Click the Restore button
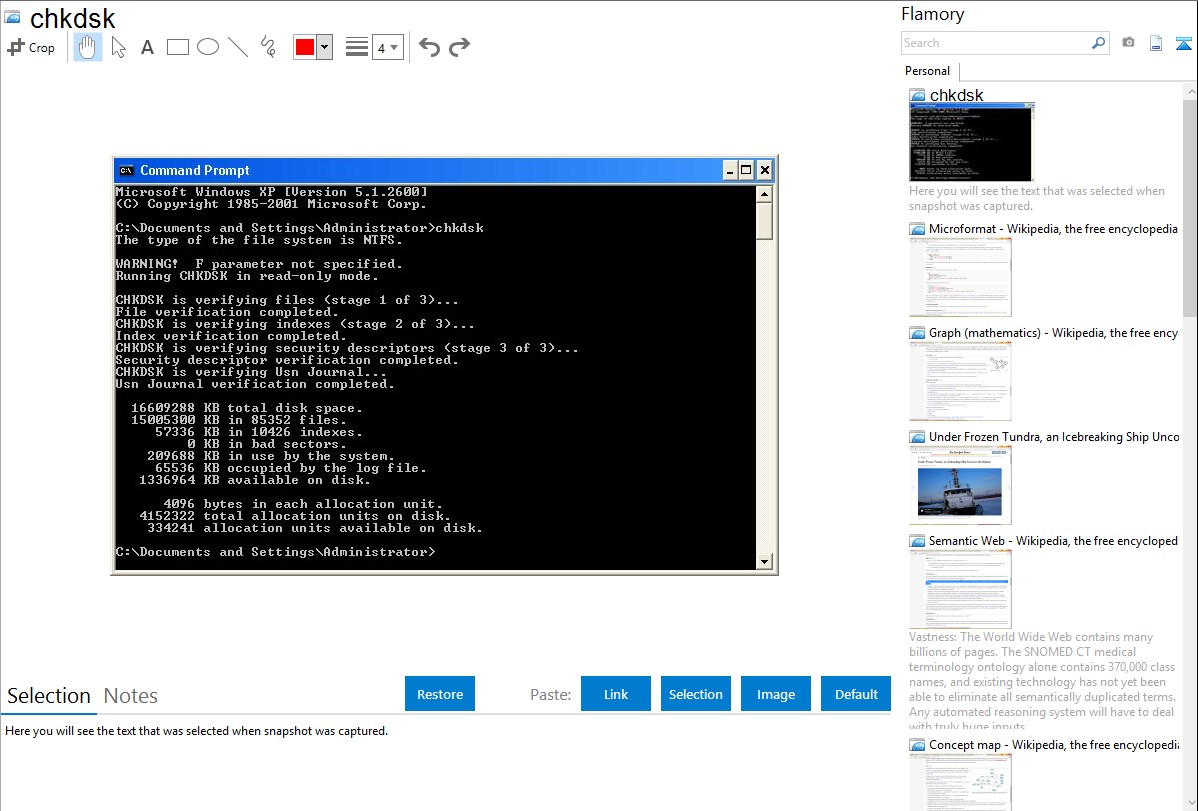The image size is (1198, 811). tap(440, 694)
